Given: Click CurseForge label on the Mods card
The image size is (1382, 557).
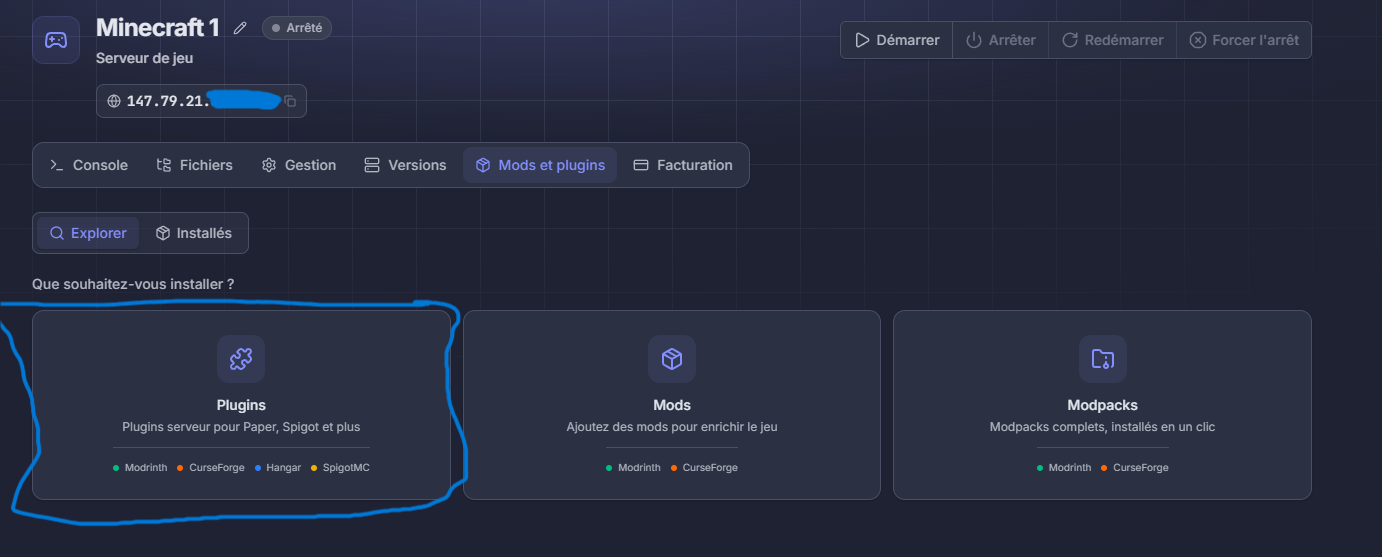Looking at the screenshot, I should click(710, 468).
